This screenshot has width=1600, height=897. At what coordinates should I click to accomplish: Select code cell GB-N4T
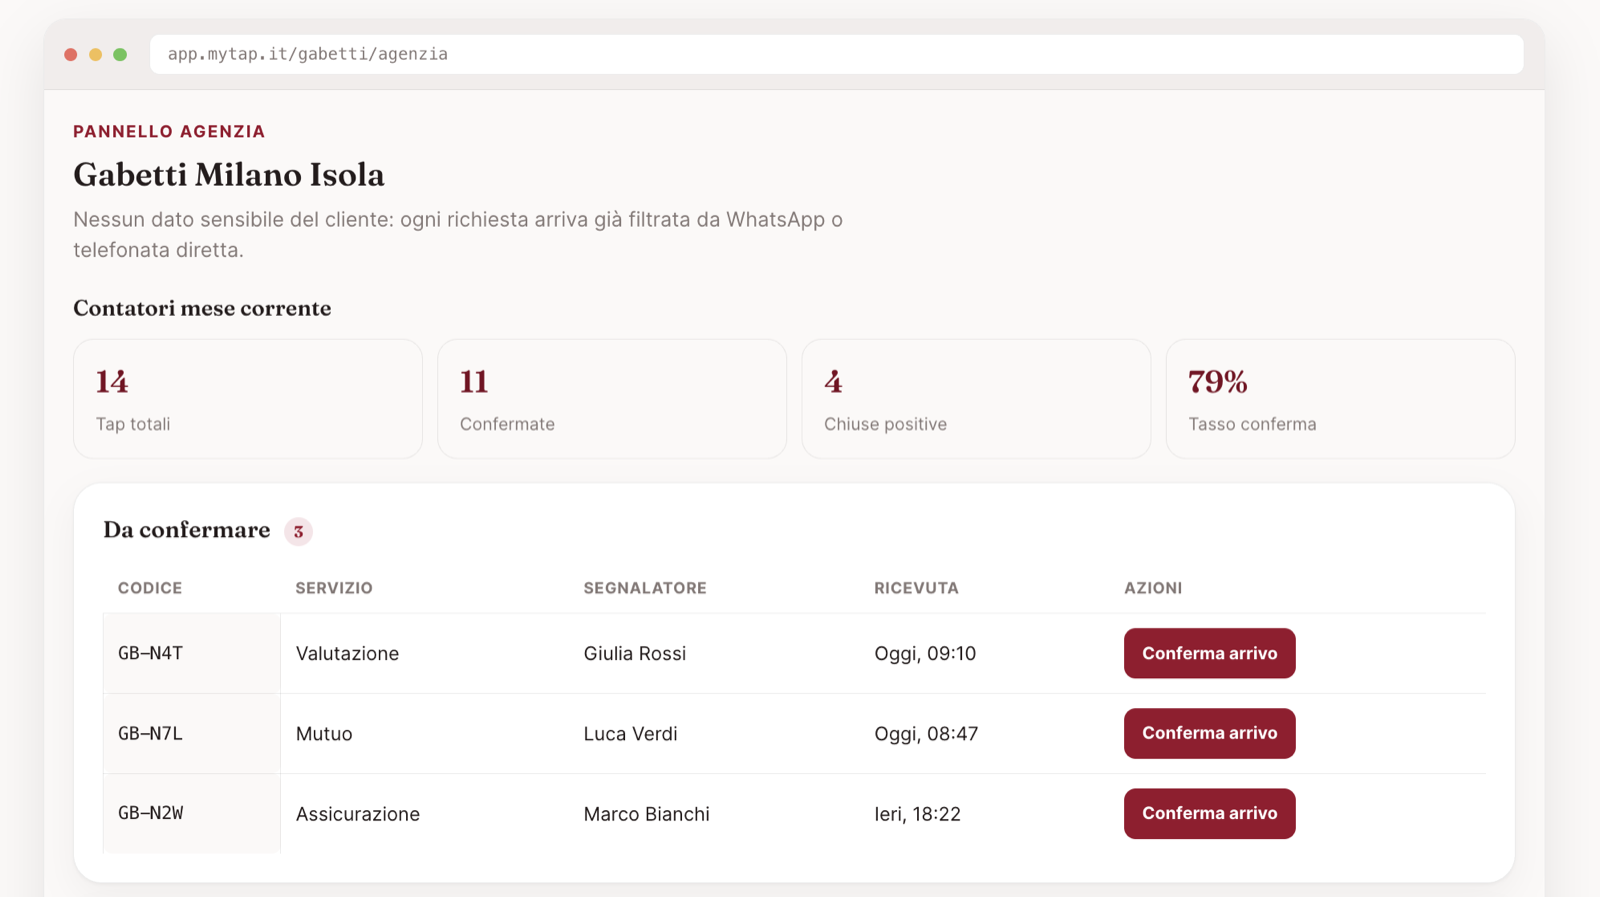191,653
